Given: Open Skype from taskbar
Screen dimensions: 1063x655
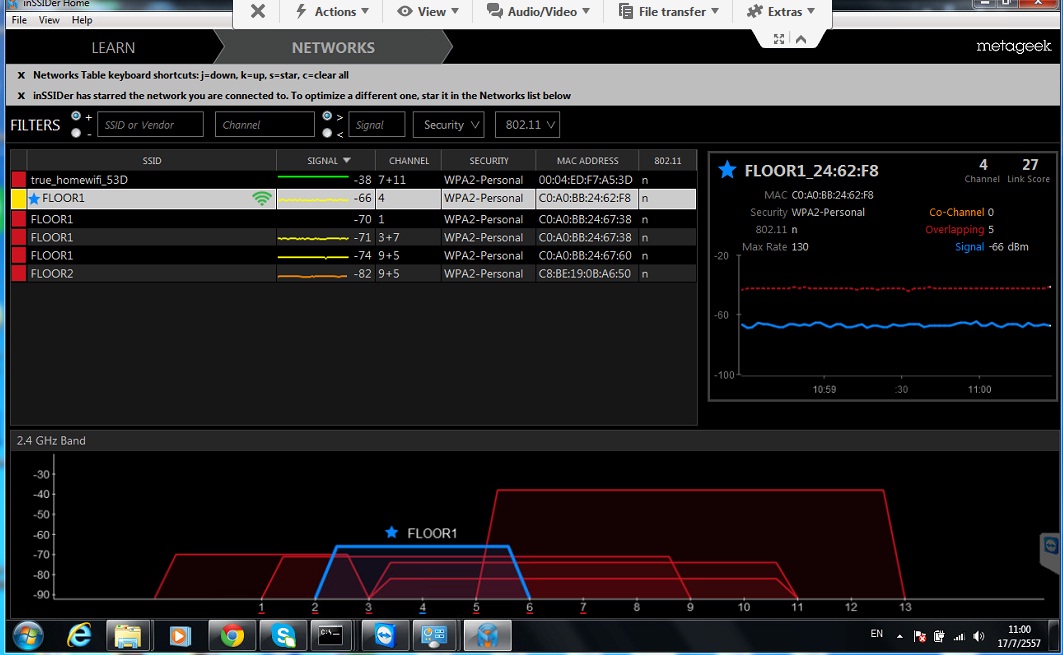Looking at the screenshot, I should (283, 636).
